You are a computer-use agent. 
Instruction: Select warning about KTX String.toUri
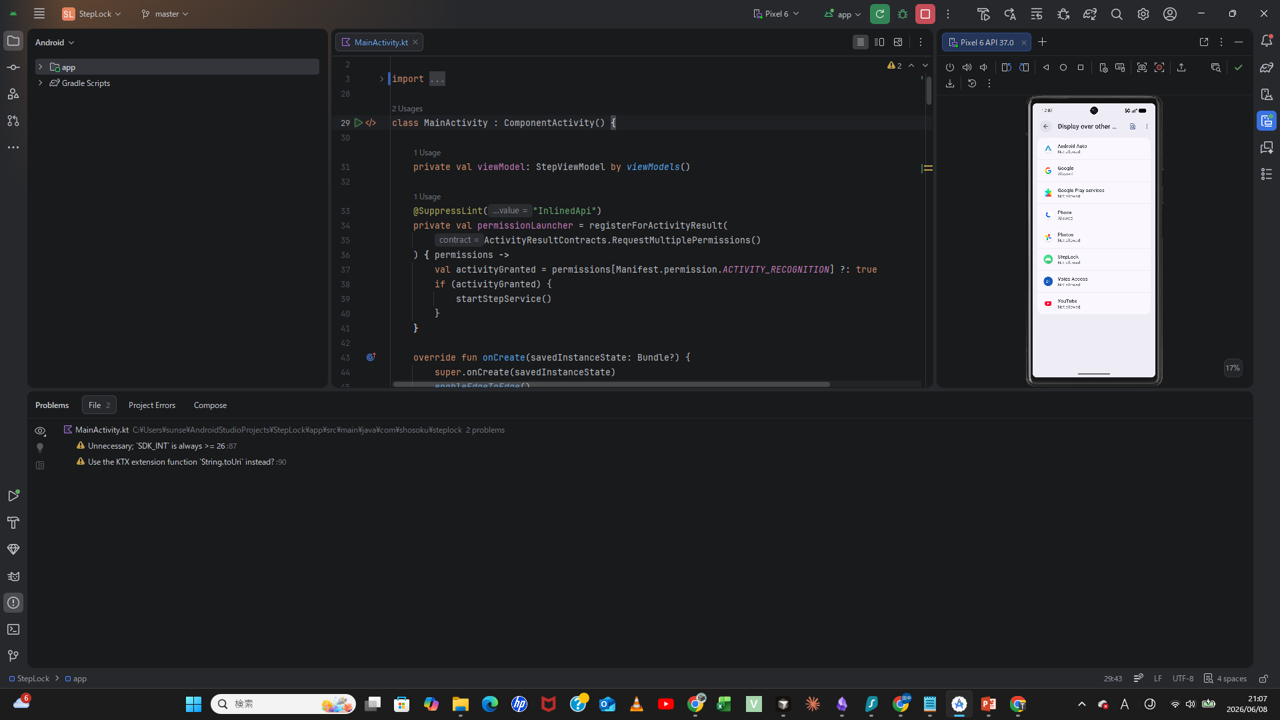click(x=181, y=462)
